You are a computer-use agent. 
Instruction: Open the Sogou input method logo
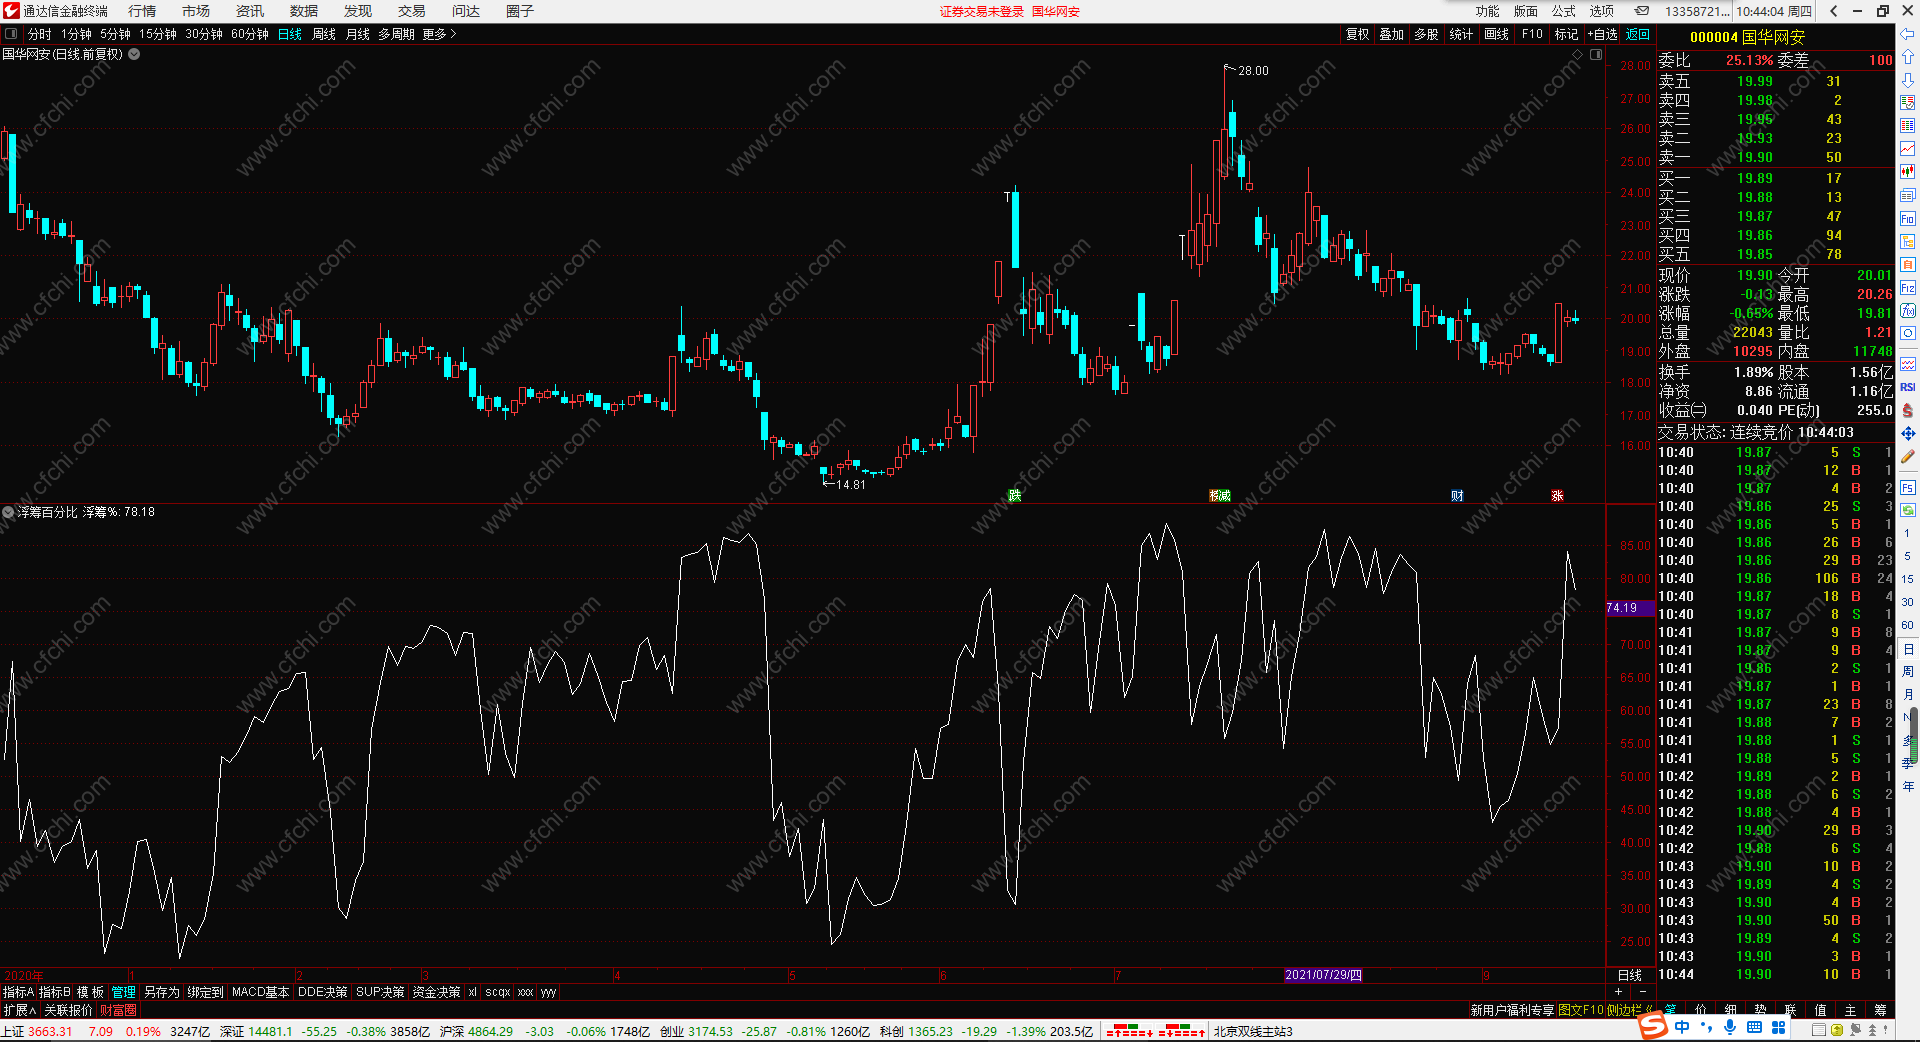coord(1652,1027)
